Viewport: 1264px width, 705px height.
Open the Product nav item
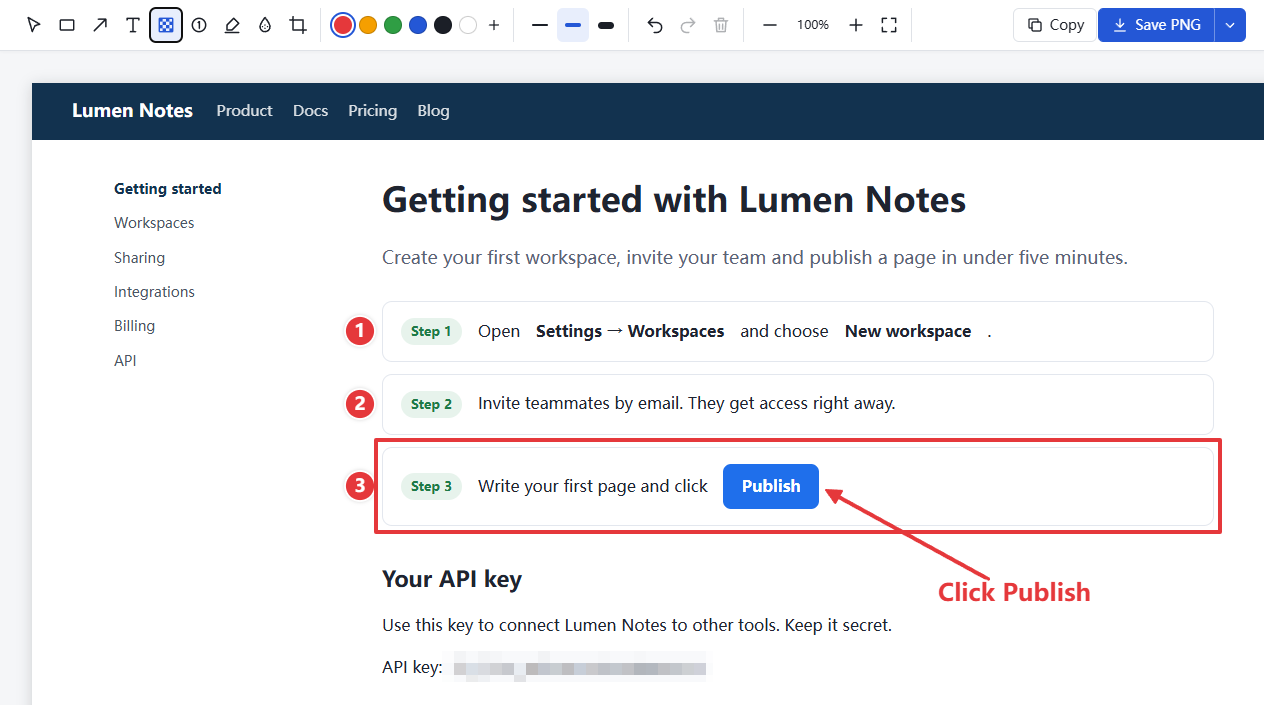244,111
